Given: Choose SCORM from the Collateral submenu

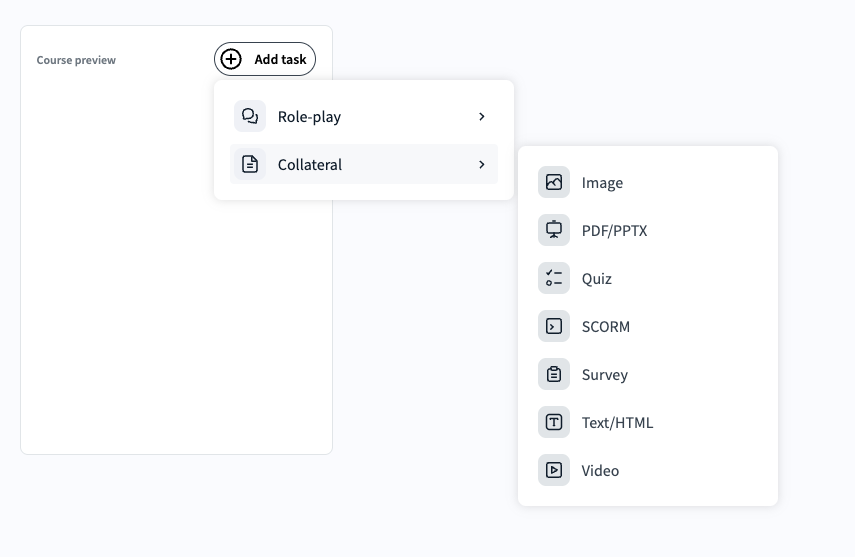Looking at the screenshot, I should (606, 326).
